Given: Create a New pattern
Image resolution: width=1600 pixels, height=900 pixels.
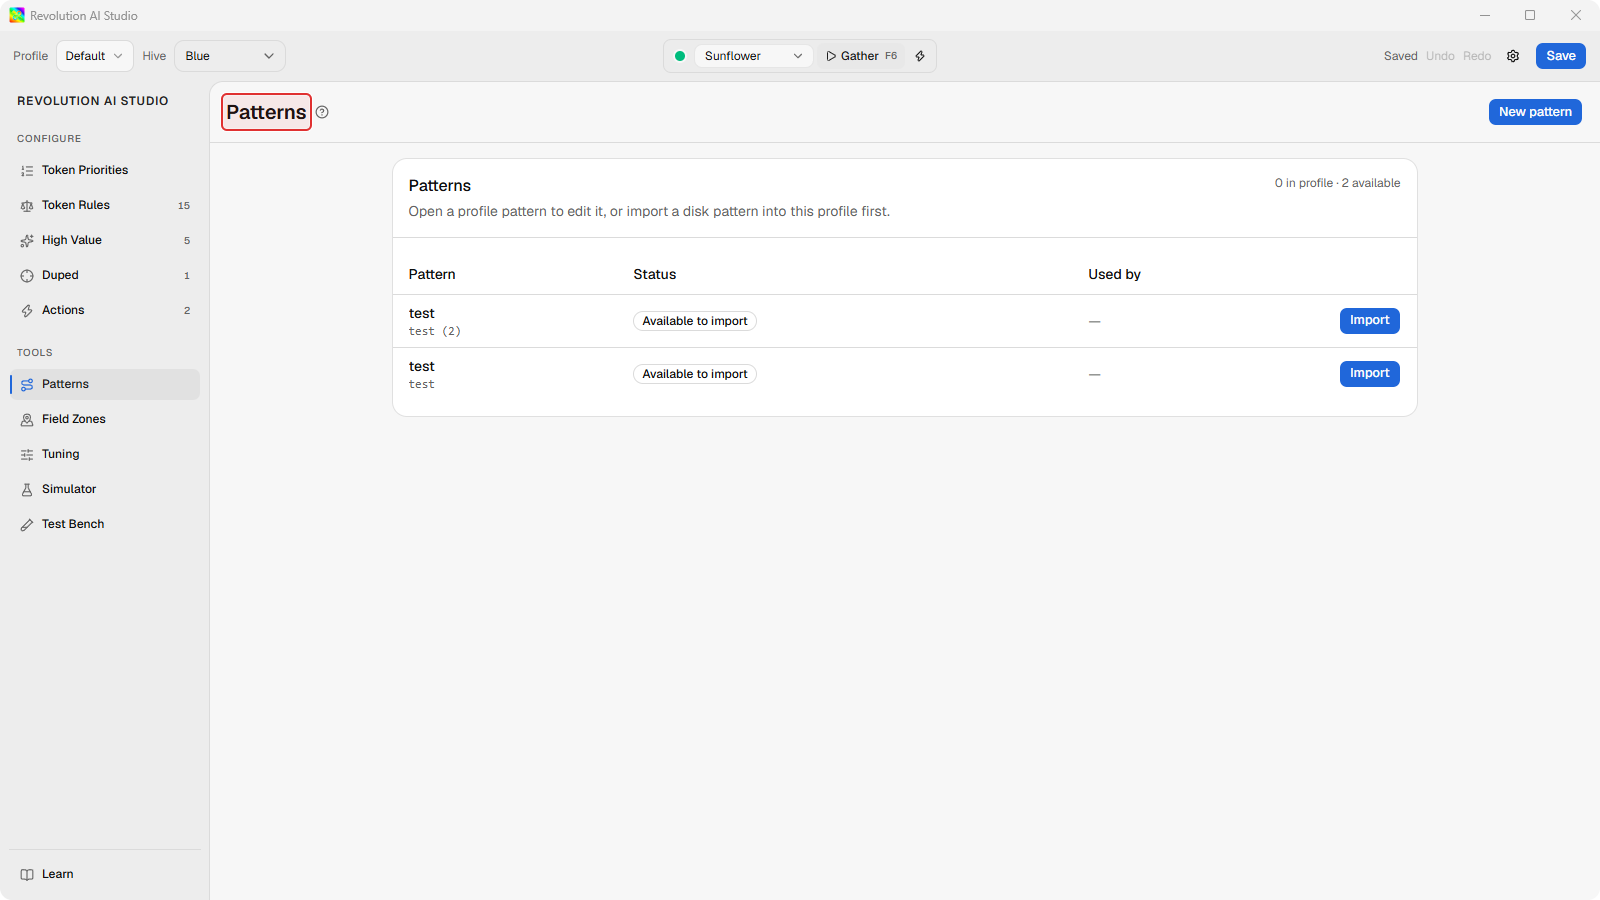Looking at the screenshot, I should point(1535,112).
